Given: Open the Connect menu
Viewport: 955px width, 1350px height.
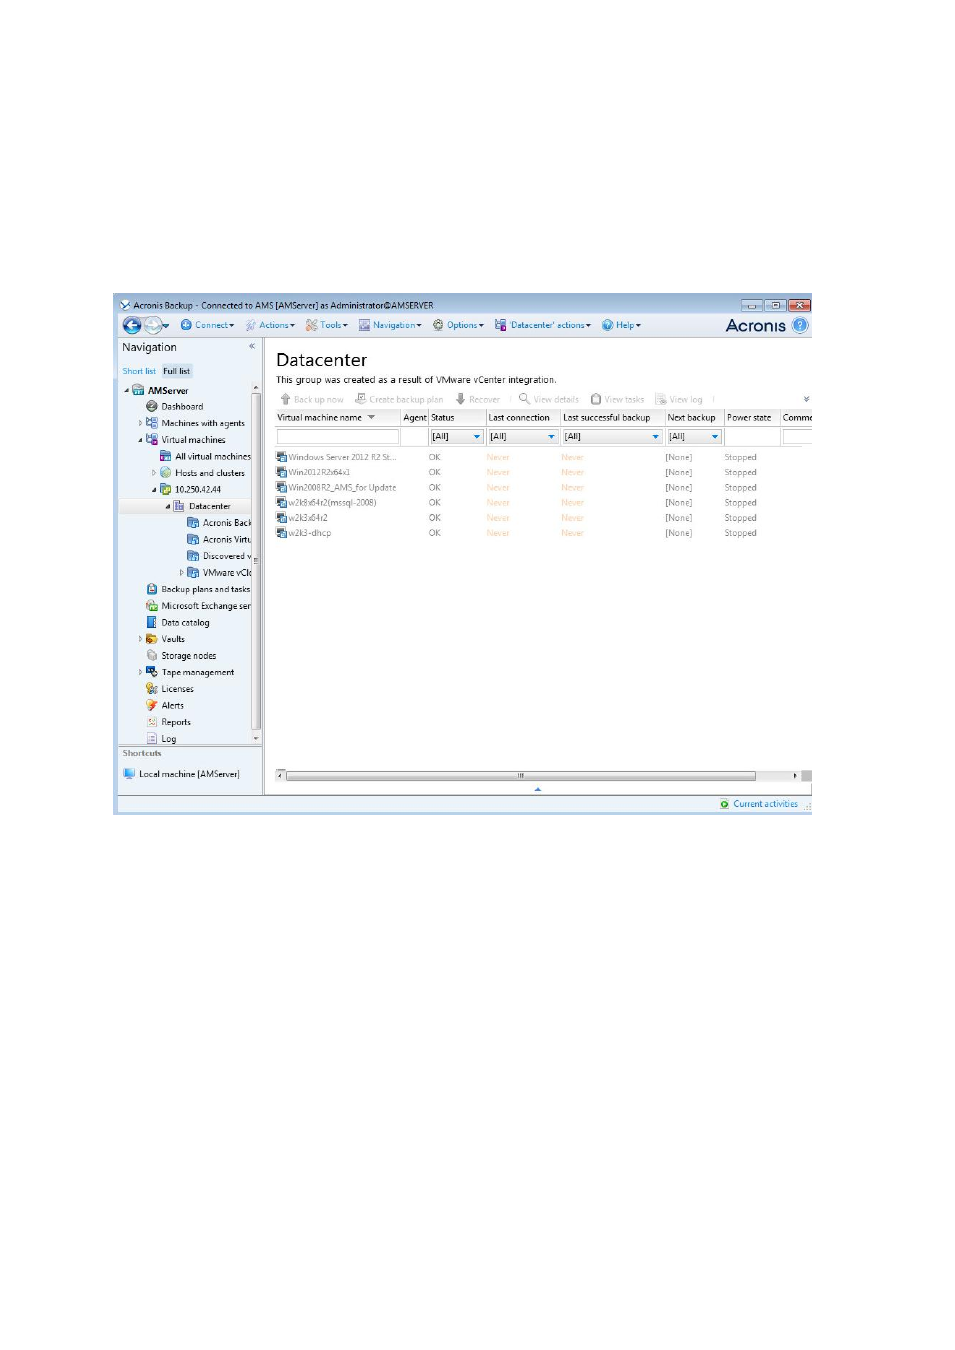Looking at the screenshot, I should pyautogui.click(x=207, y=325).
